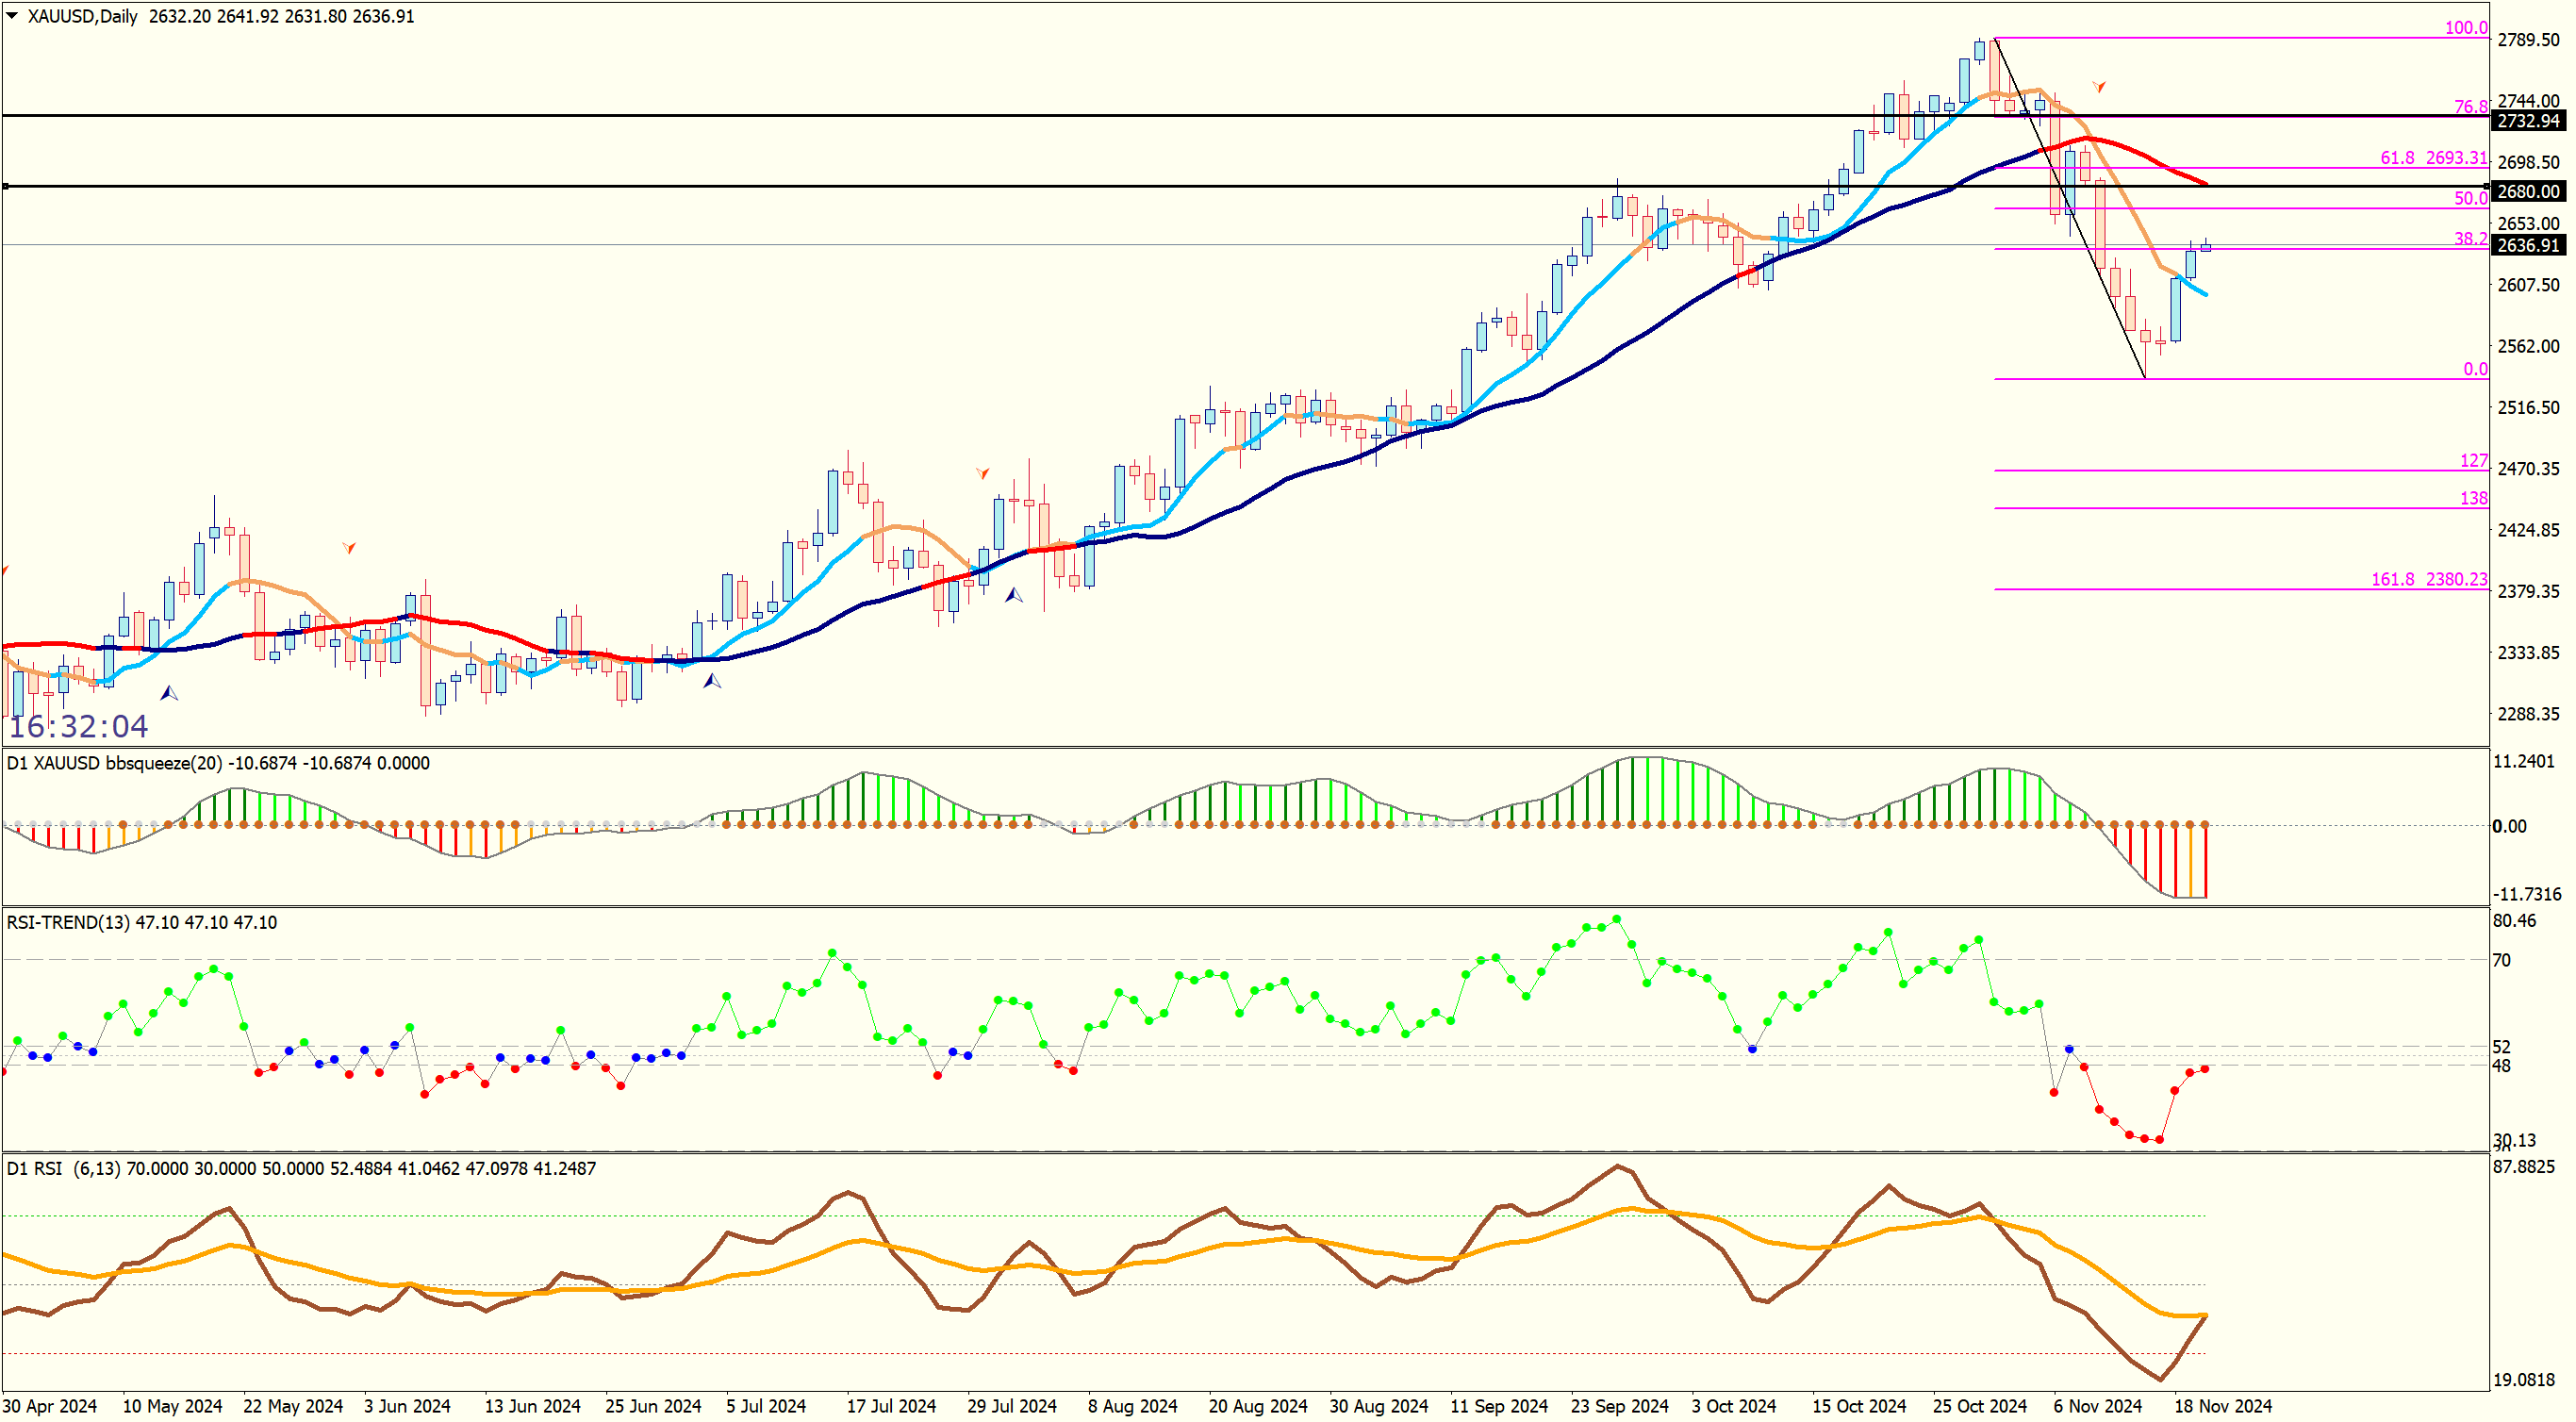Select the Fibonacci 61.8 2693.31 level label
This screenshot has height=1422, width=2576.
click(2433, 158)
